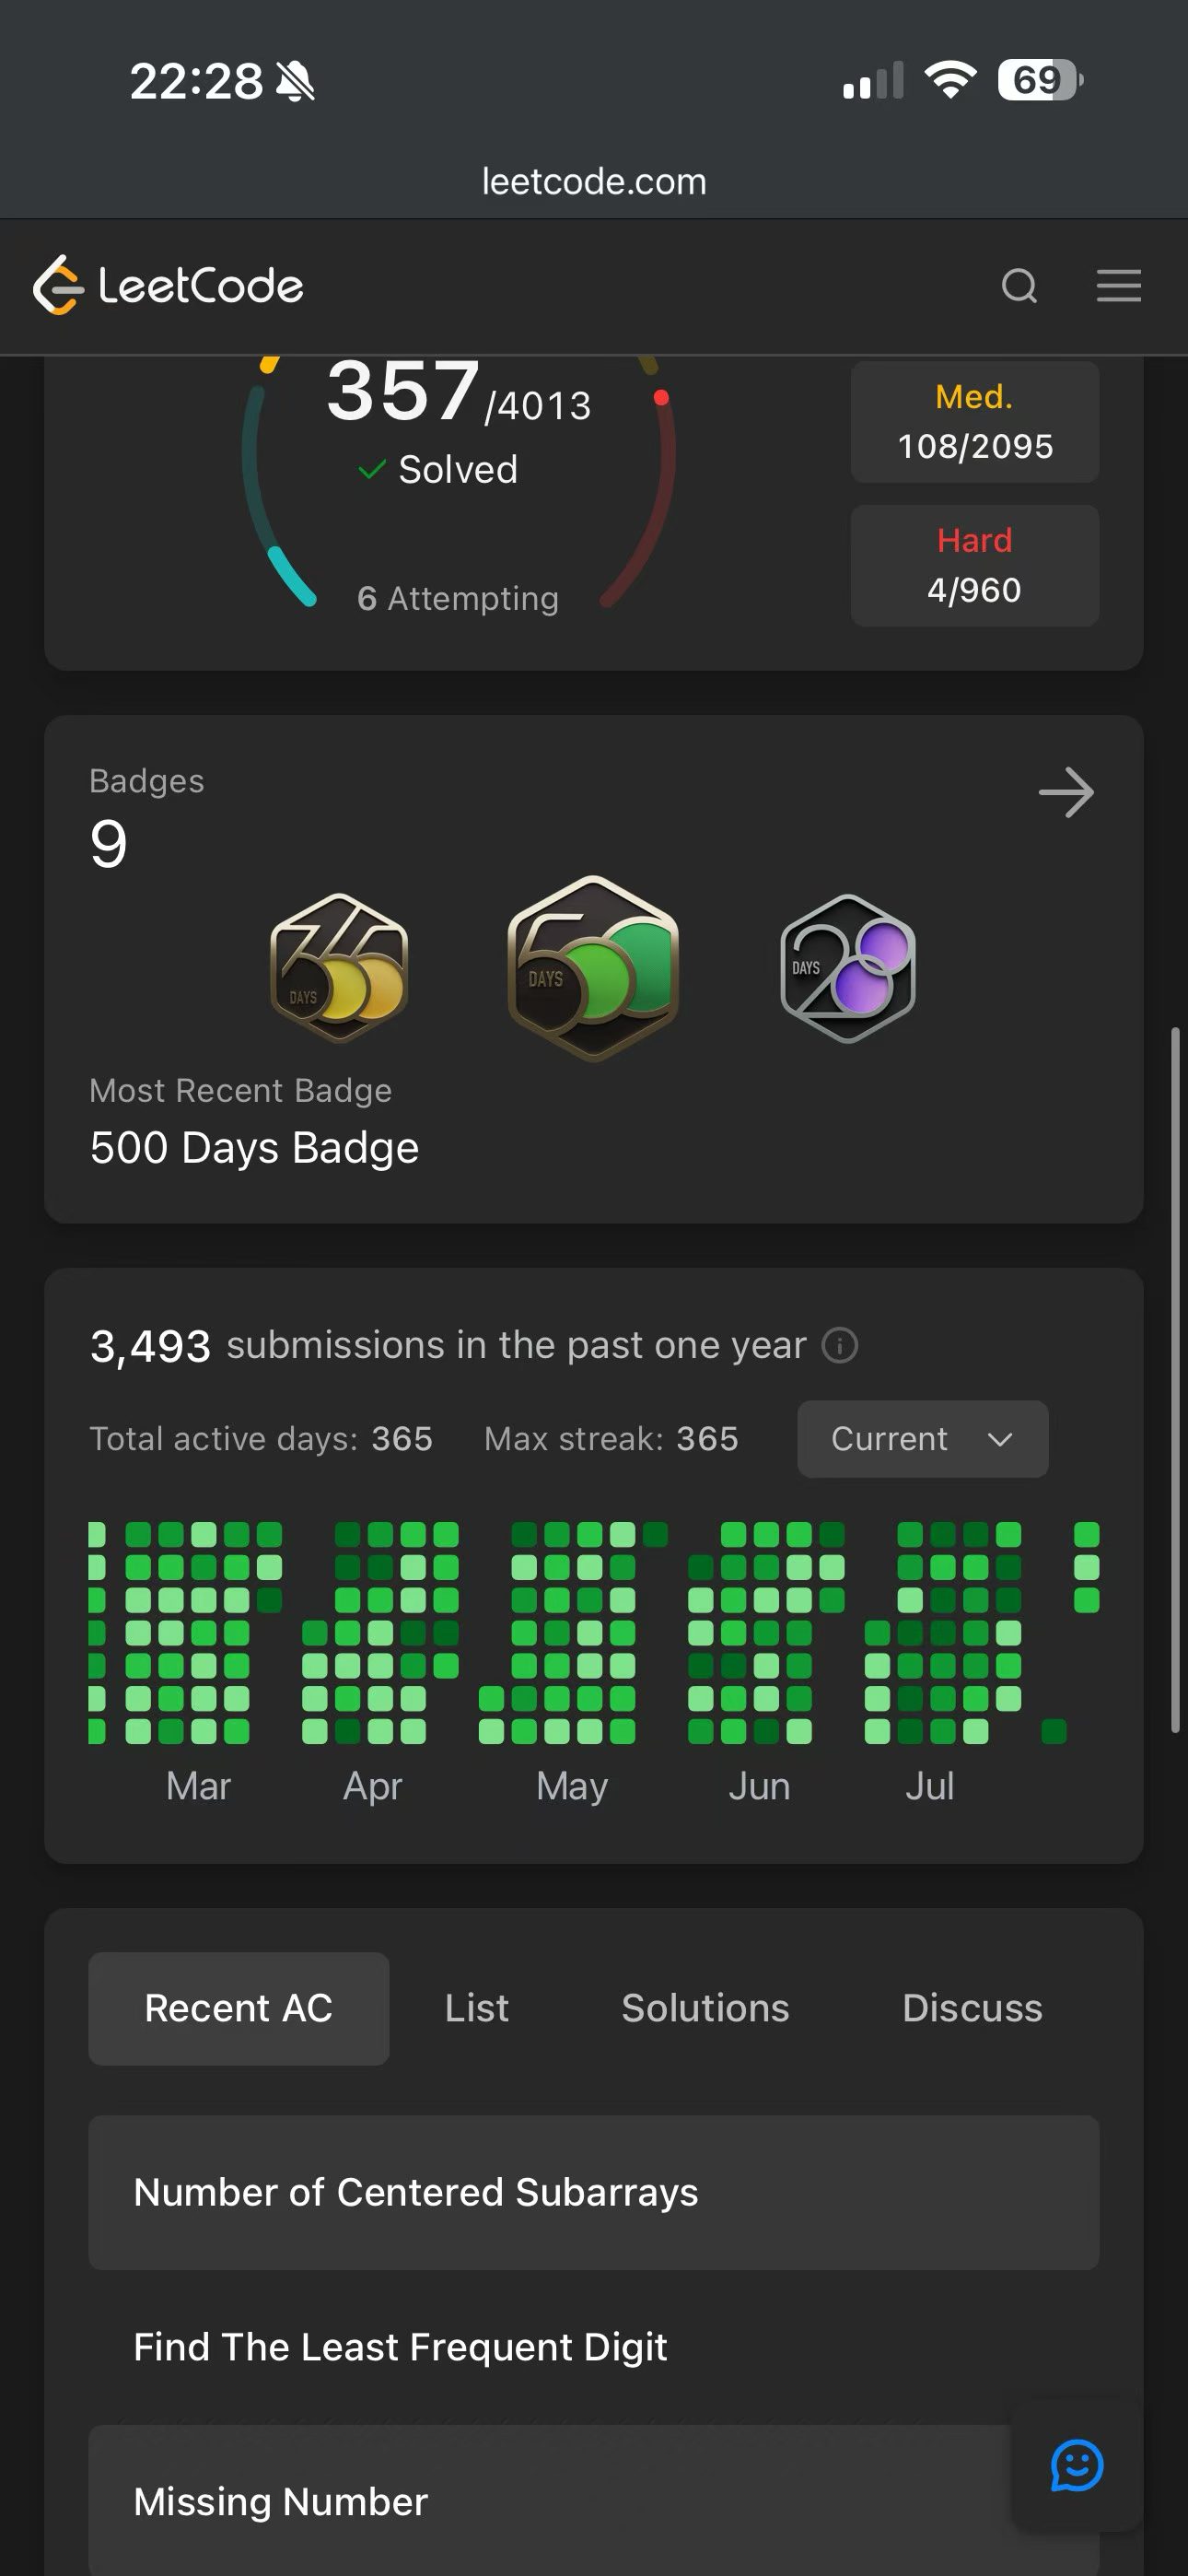Select the 500 Days badge icon

coord(593,968)
